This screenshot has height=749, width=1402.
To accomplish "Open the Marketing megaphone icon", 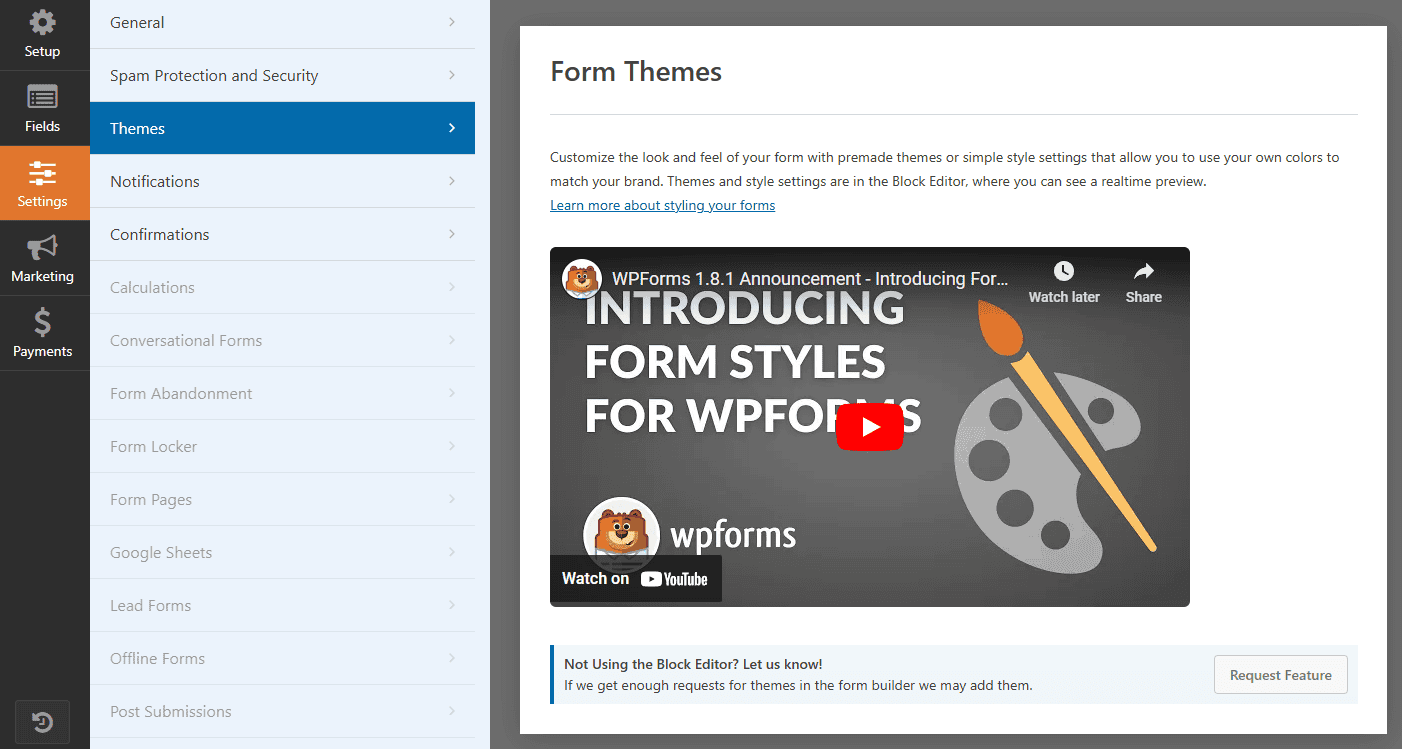I will click(42, 247).
